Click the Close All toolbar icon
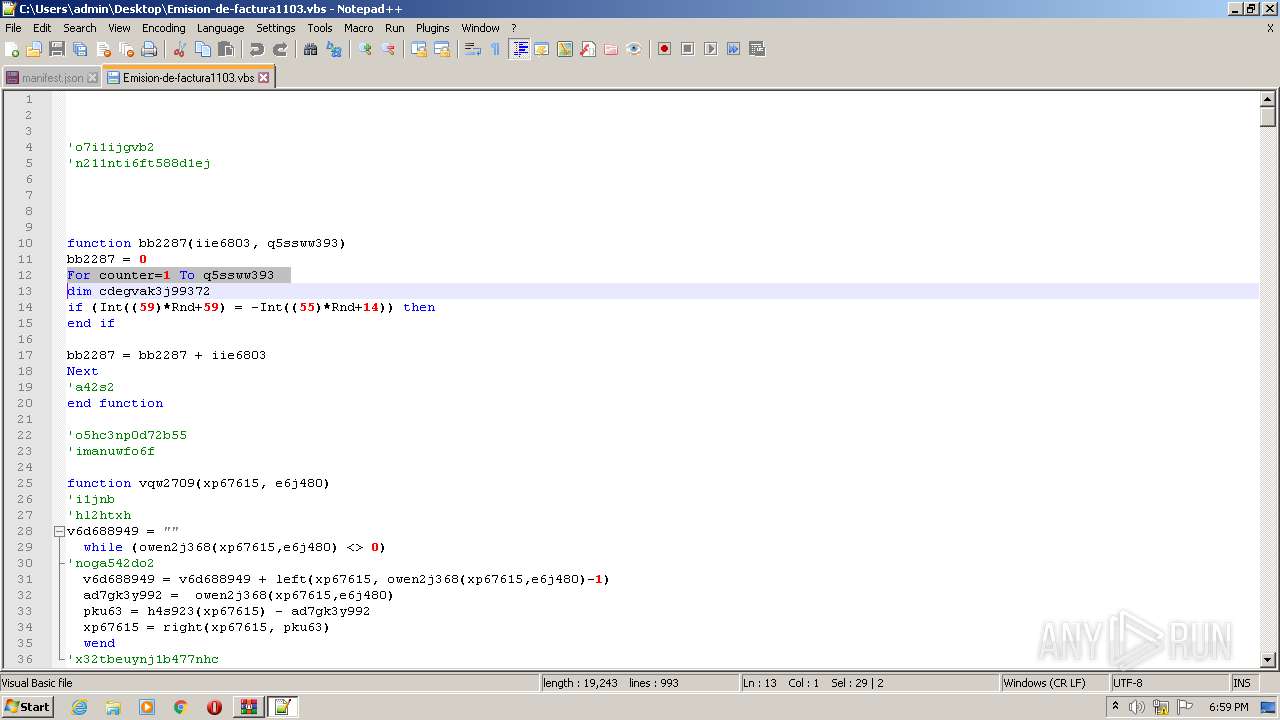1280x720 pixels. (126, 49)
